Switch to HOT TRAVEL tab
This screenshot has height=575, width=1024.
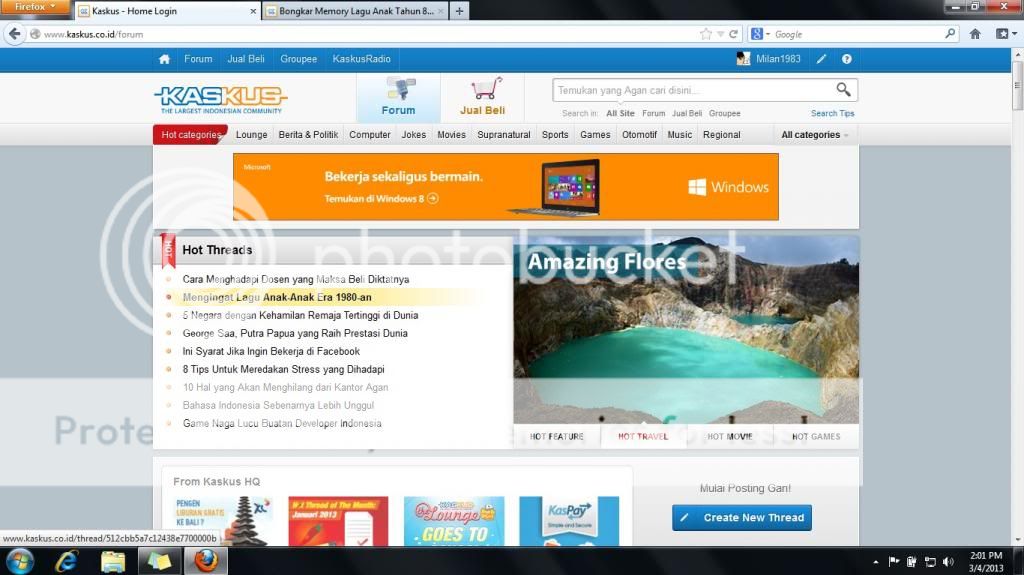coord(643,436)
